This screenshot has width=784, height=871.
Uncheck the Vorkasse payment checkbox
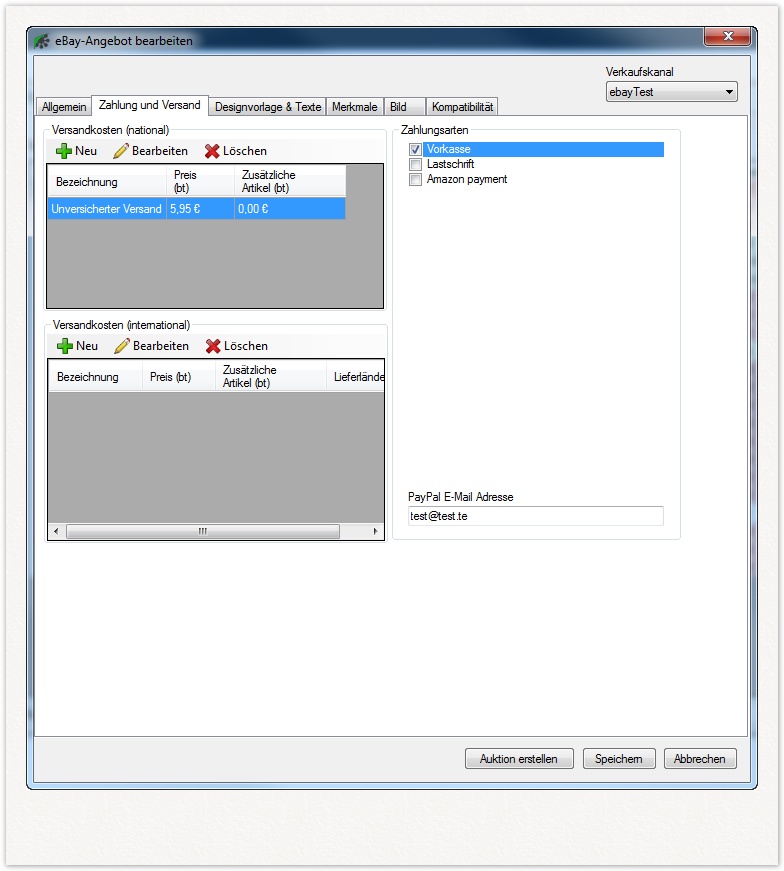click(415, 150)
